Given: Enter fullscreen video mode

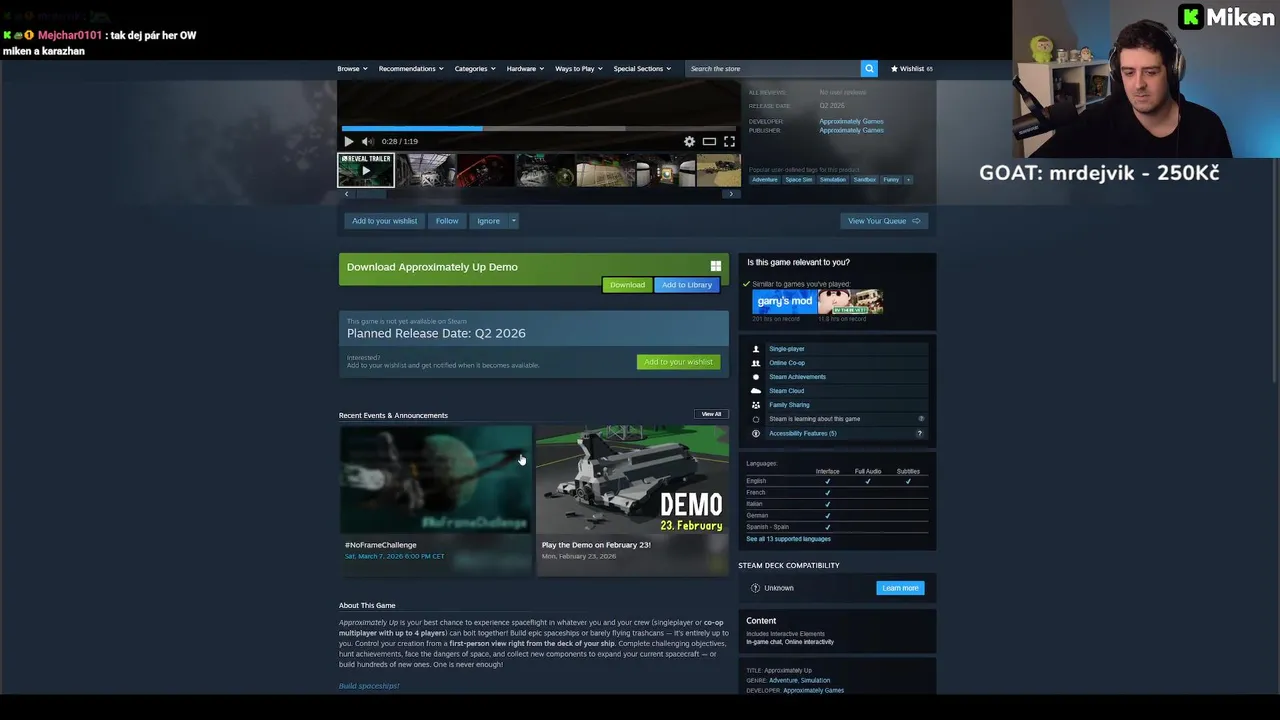Looking at the screenshot, I should [729, 142].
